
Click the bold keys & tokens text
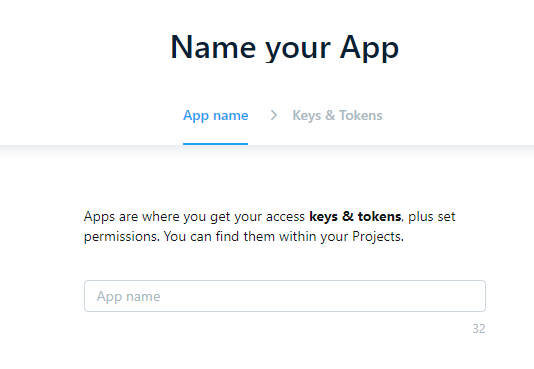(x=355, y=216)
